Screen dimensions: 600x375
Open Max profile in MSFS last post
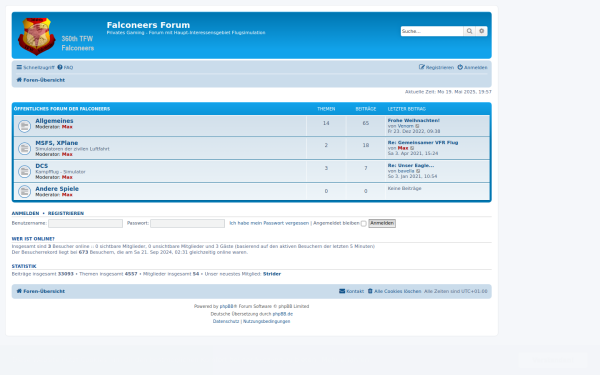click(x=403, y=148)
